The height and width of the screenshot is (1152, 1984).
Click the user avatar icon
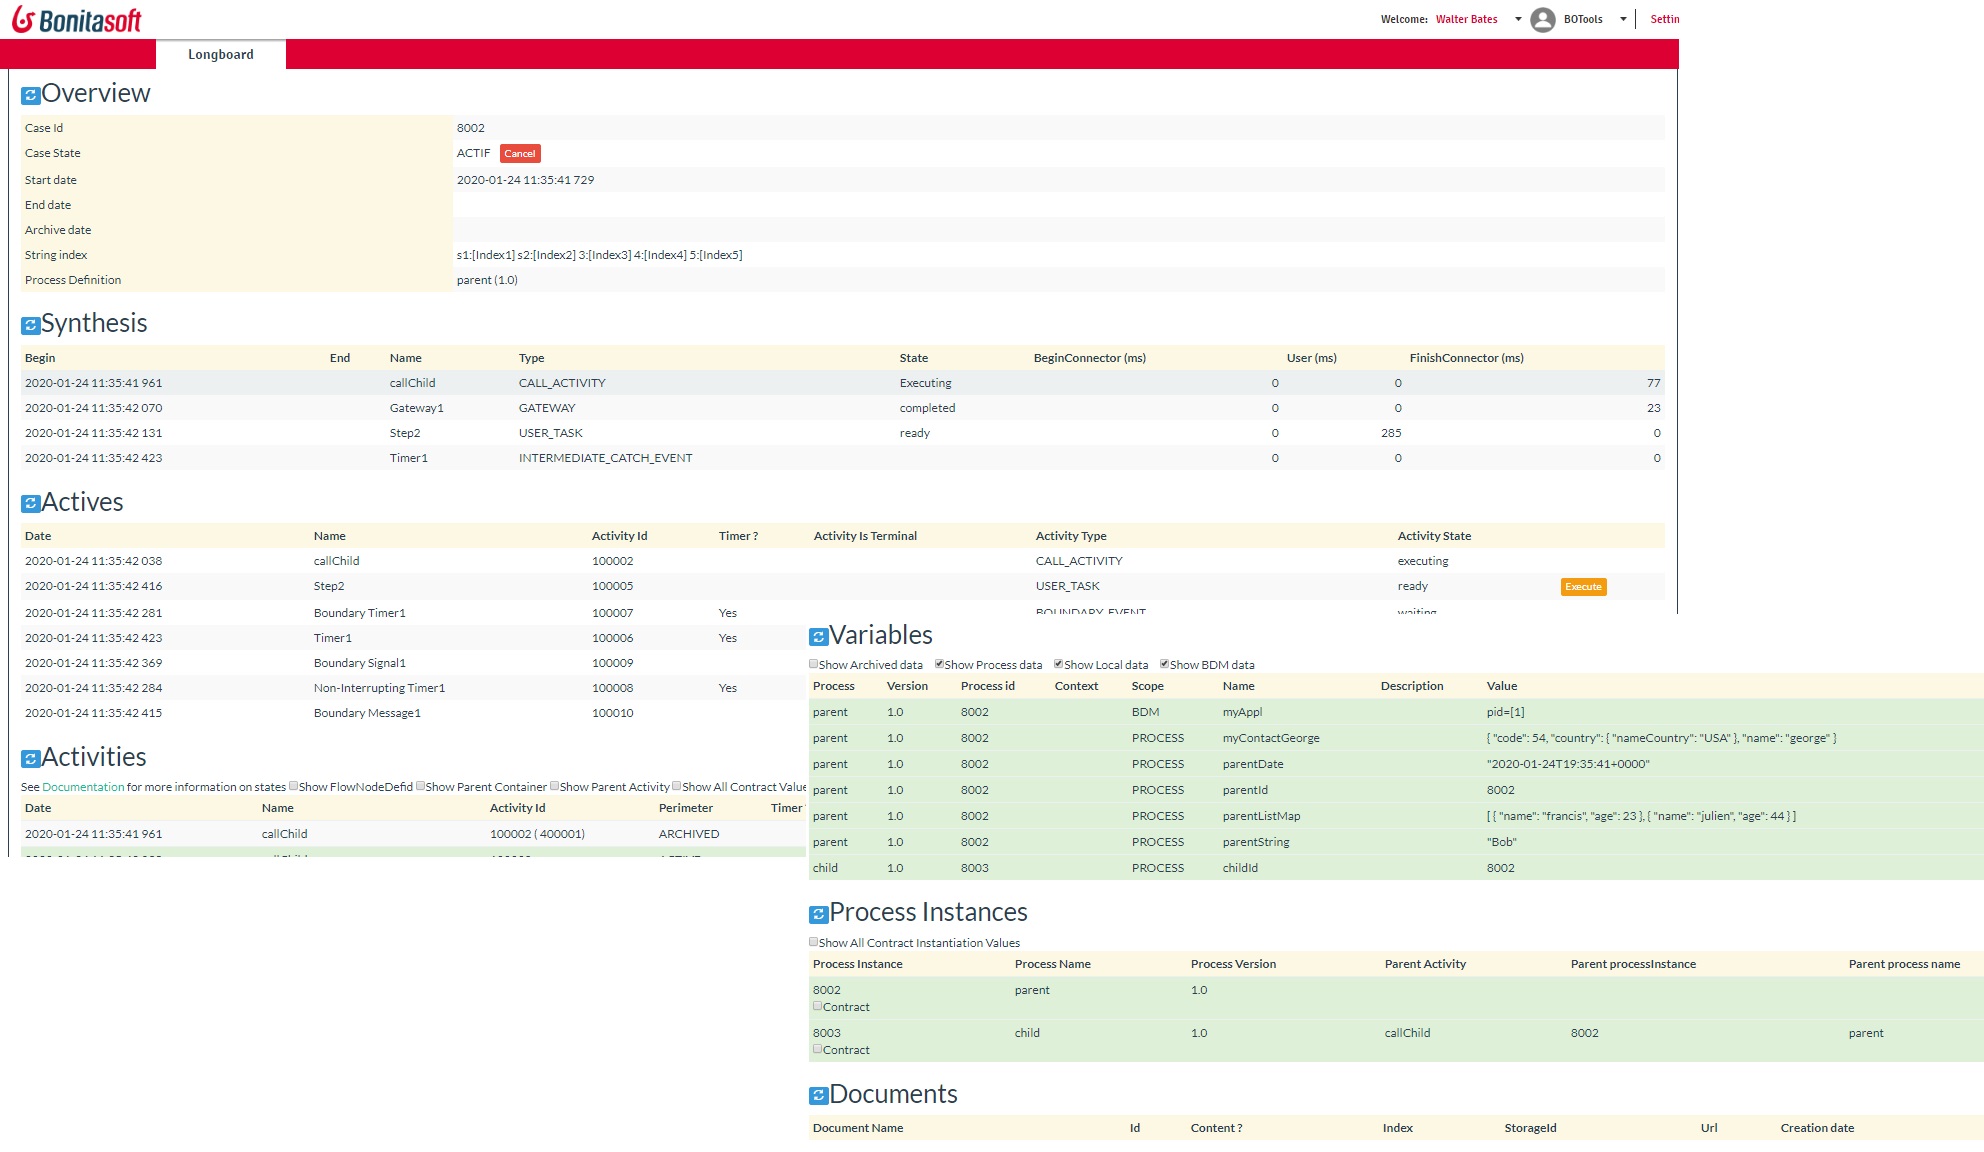point(1543,20)
